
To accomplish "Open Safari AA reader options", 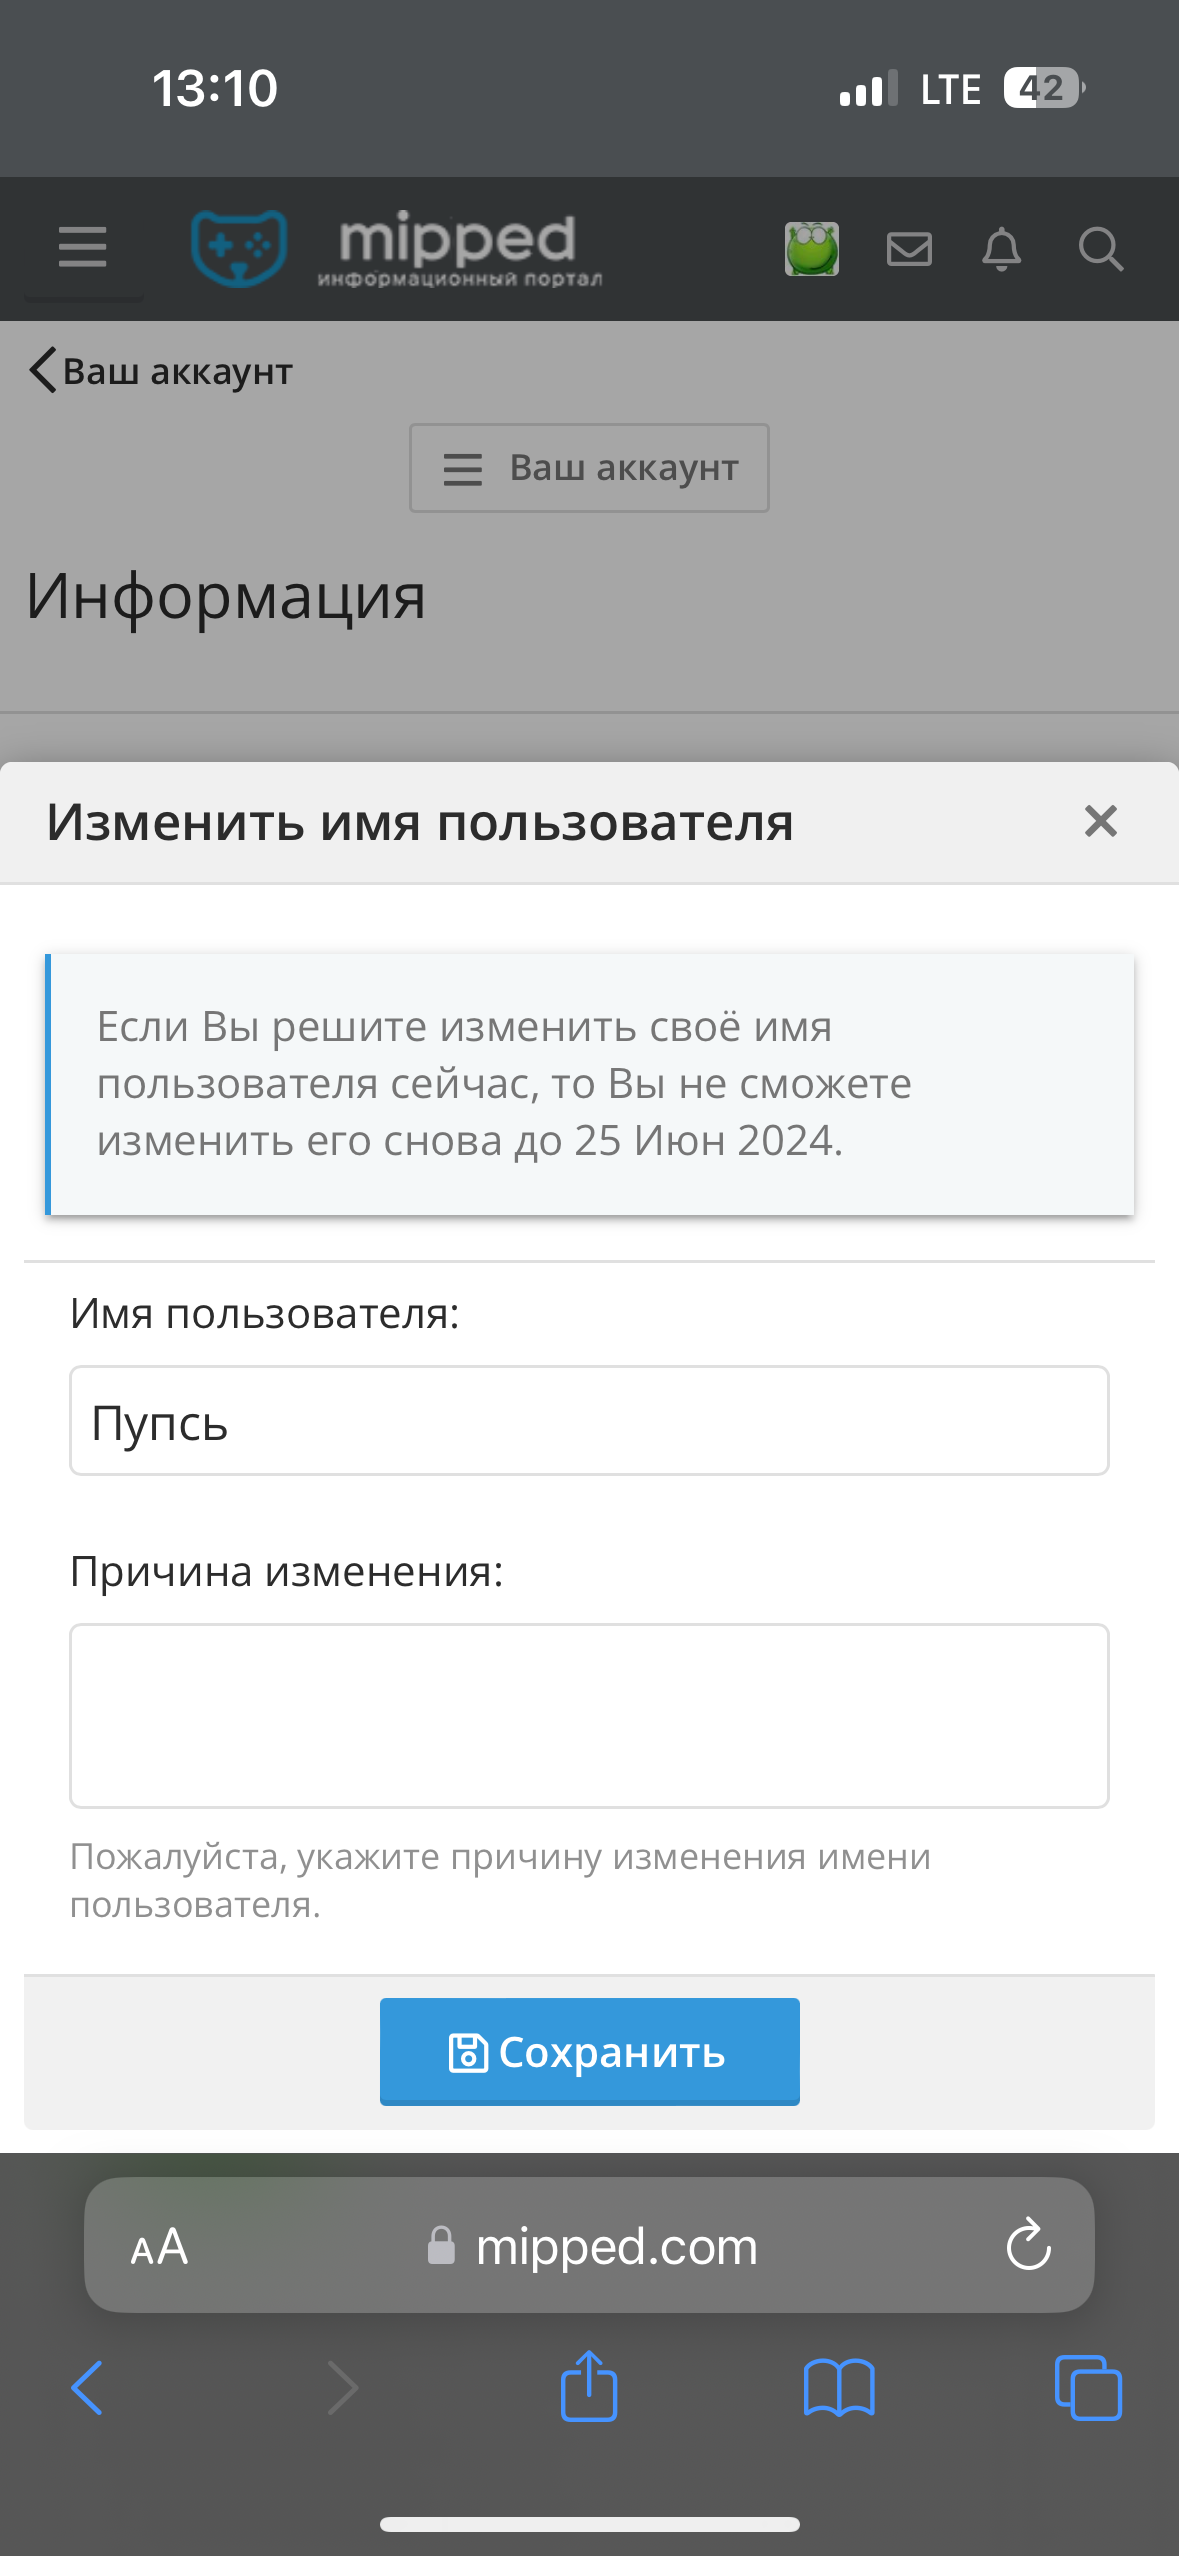I will coord(160,2247).
